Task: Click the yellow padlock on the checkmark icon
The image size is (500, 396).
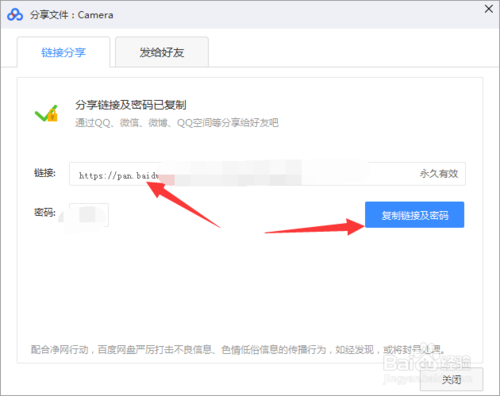Action: coord(53,115)
